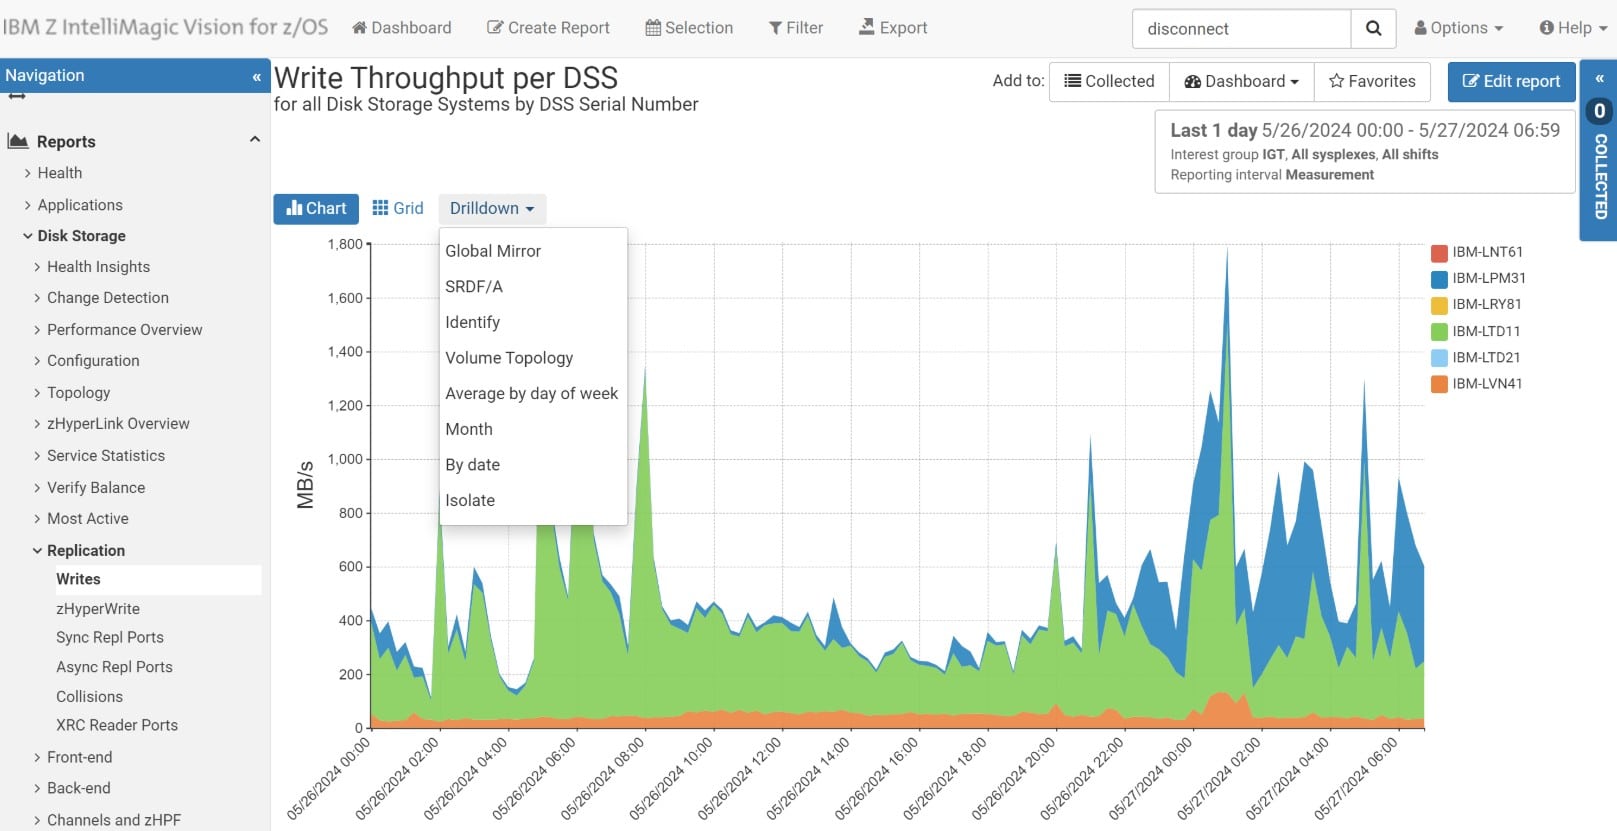1617x831 pixels.
Task: Open the Add to Dashboard dropdown
Action: pyautogui.click(x=1241, y=81)
